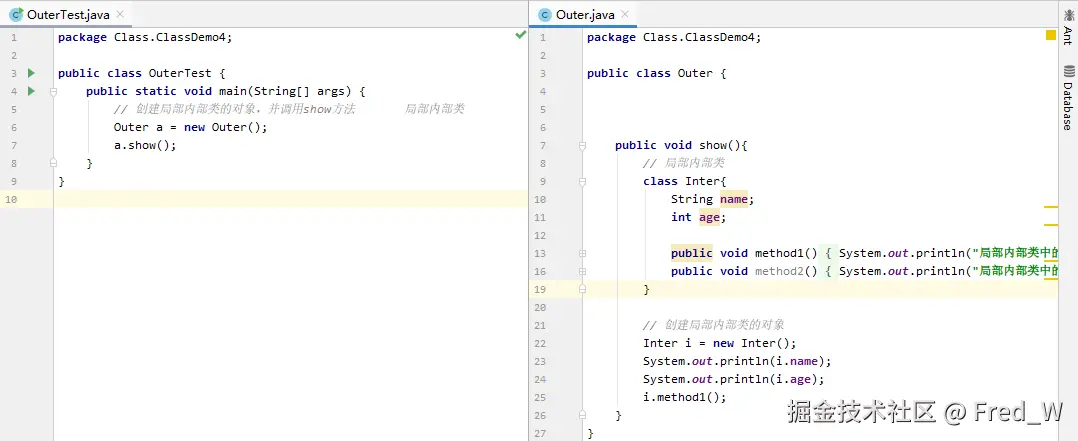This screenshot has width=1078, height=441.
Task: Close the Outer.java tab
Action: (x=626, y=14)
